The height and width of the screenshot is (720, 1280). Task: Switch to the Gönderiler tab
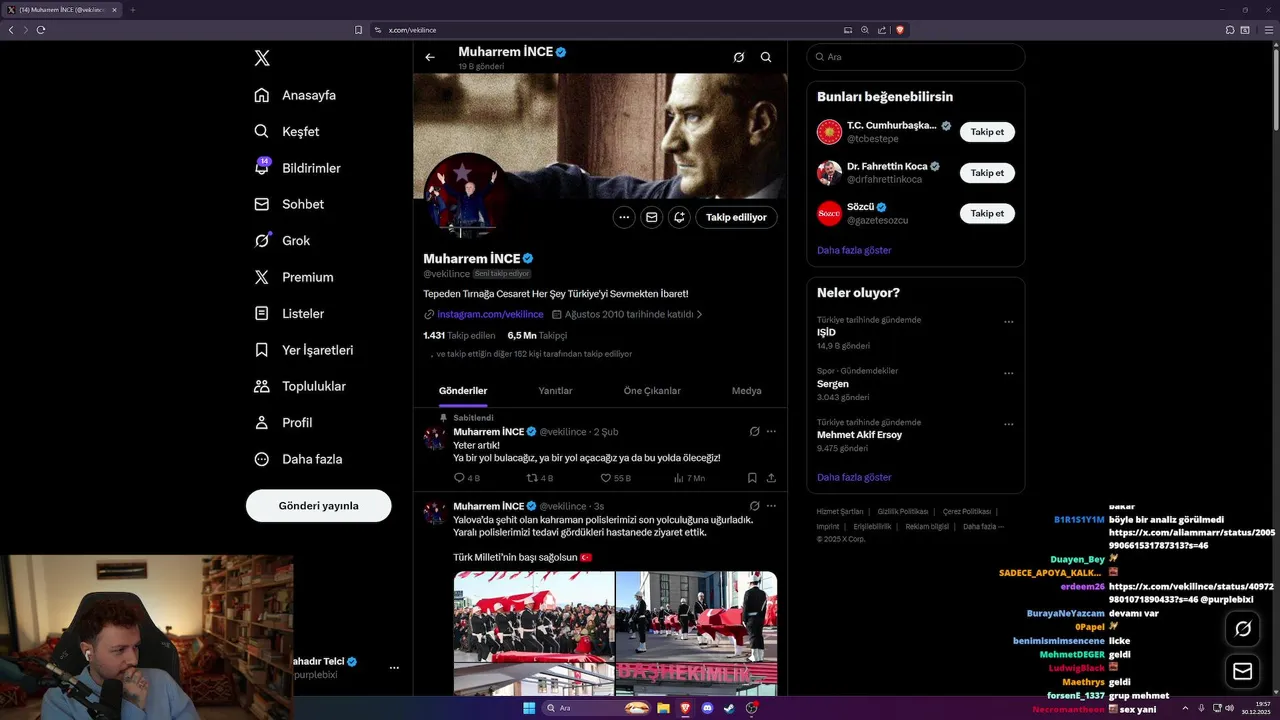click(463, 391)
